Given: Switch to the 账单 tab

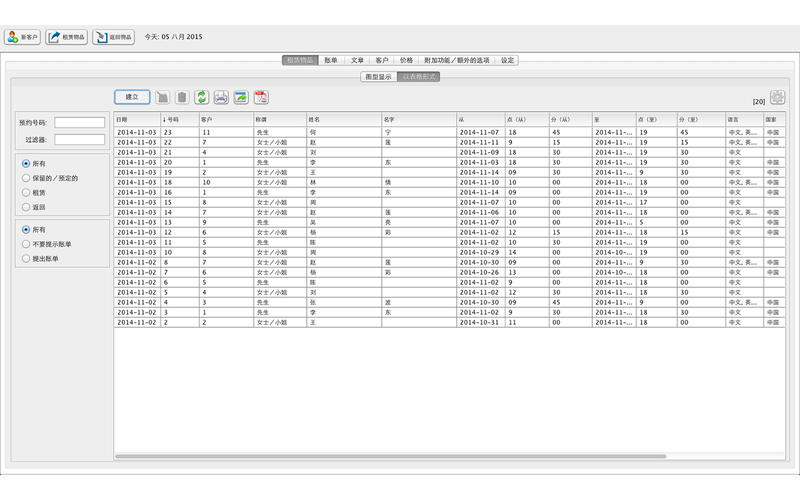Looking at the screenshot, I should [331, 60].
